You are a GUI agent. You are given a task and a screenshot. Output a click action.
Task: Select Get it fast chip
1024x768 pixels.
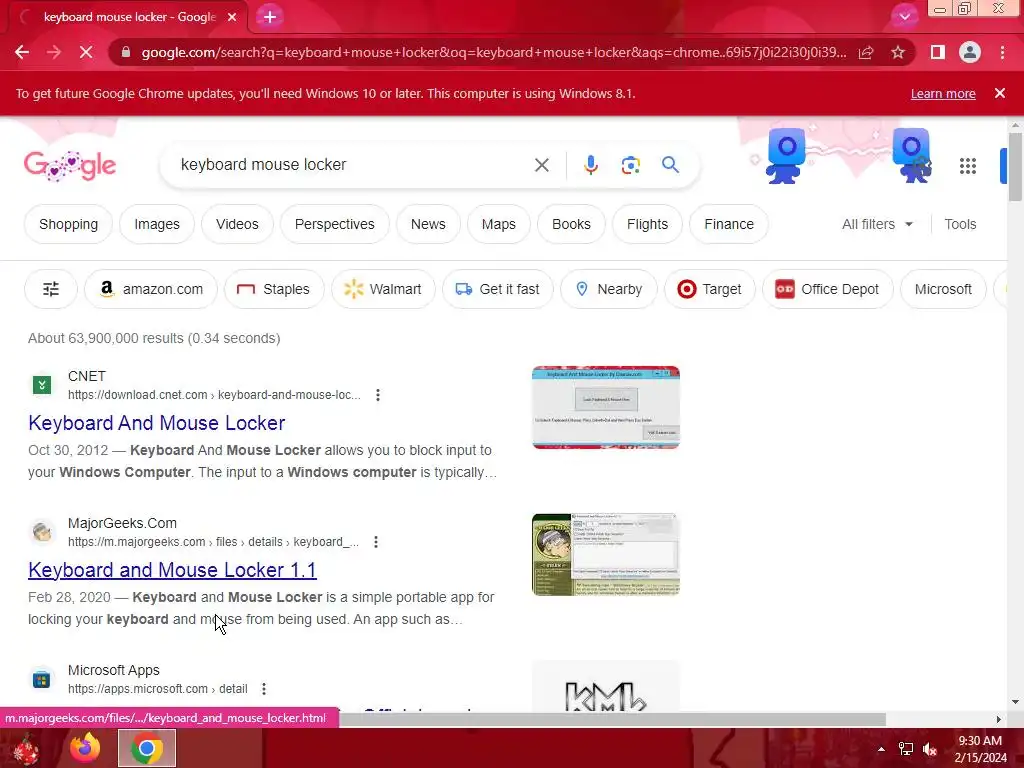[498, 289]
